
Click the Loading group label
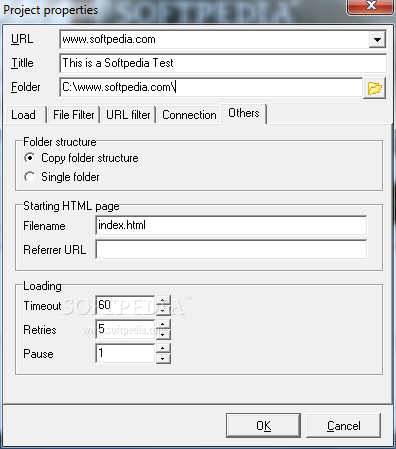point(42,286)
